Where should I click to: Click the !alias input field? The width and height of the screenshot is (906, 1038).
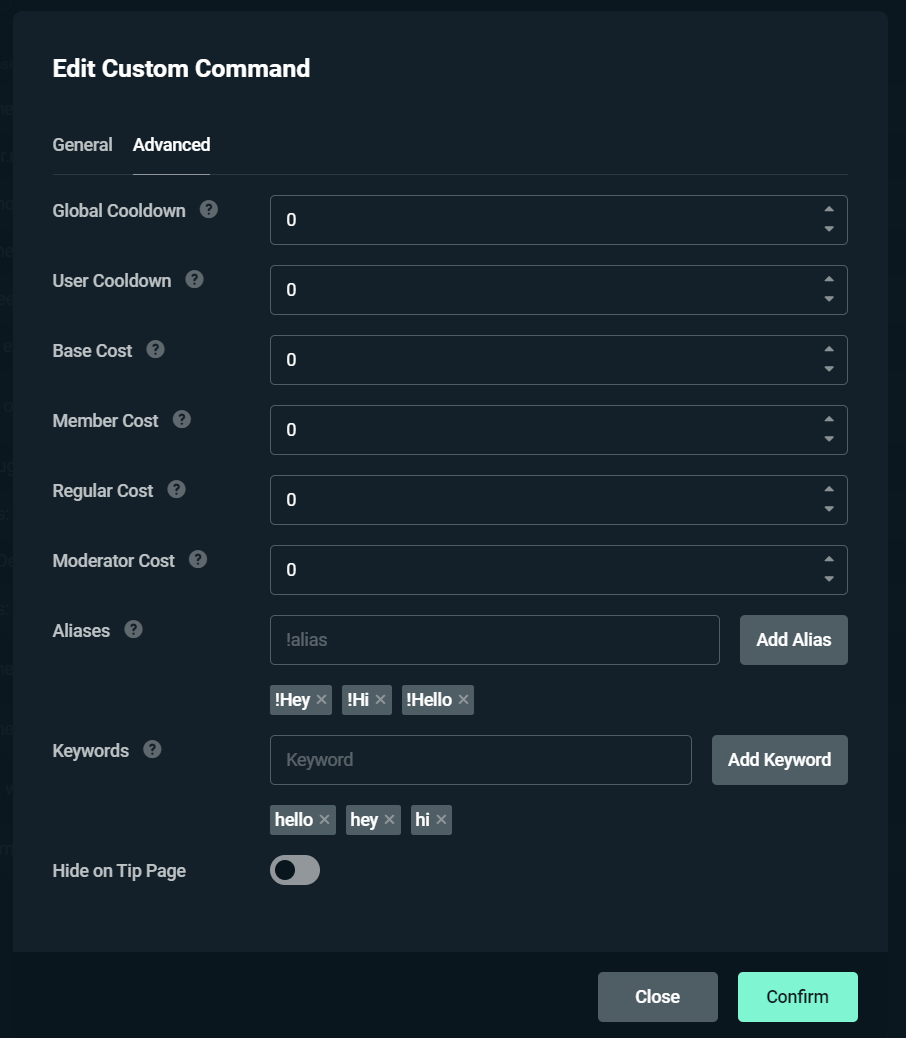[x=494, y=640]
